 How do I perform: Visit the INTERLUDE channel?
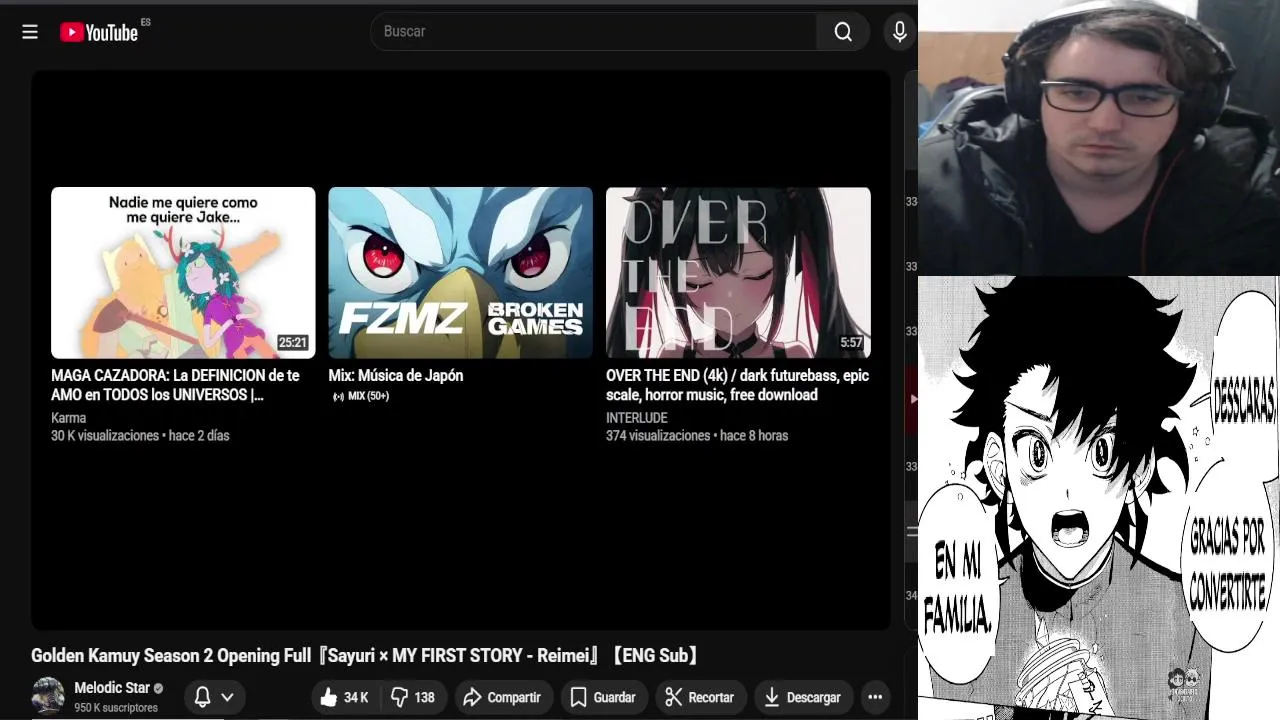(636, 418)
